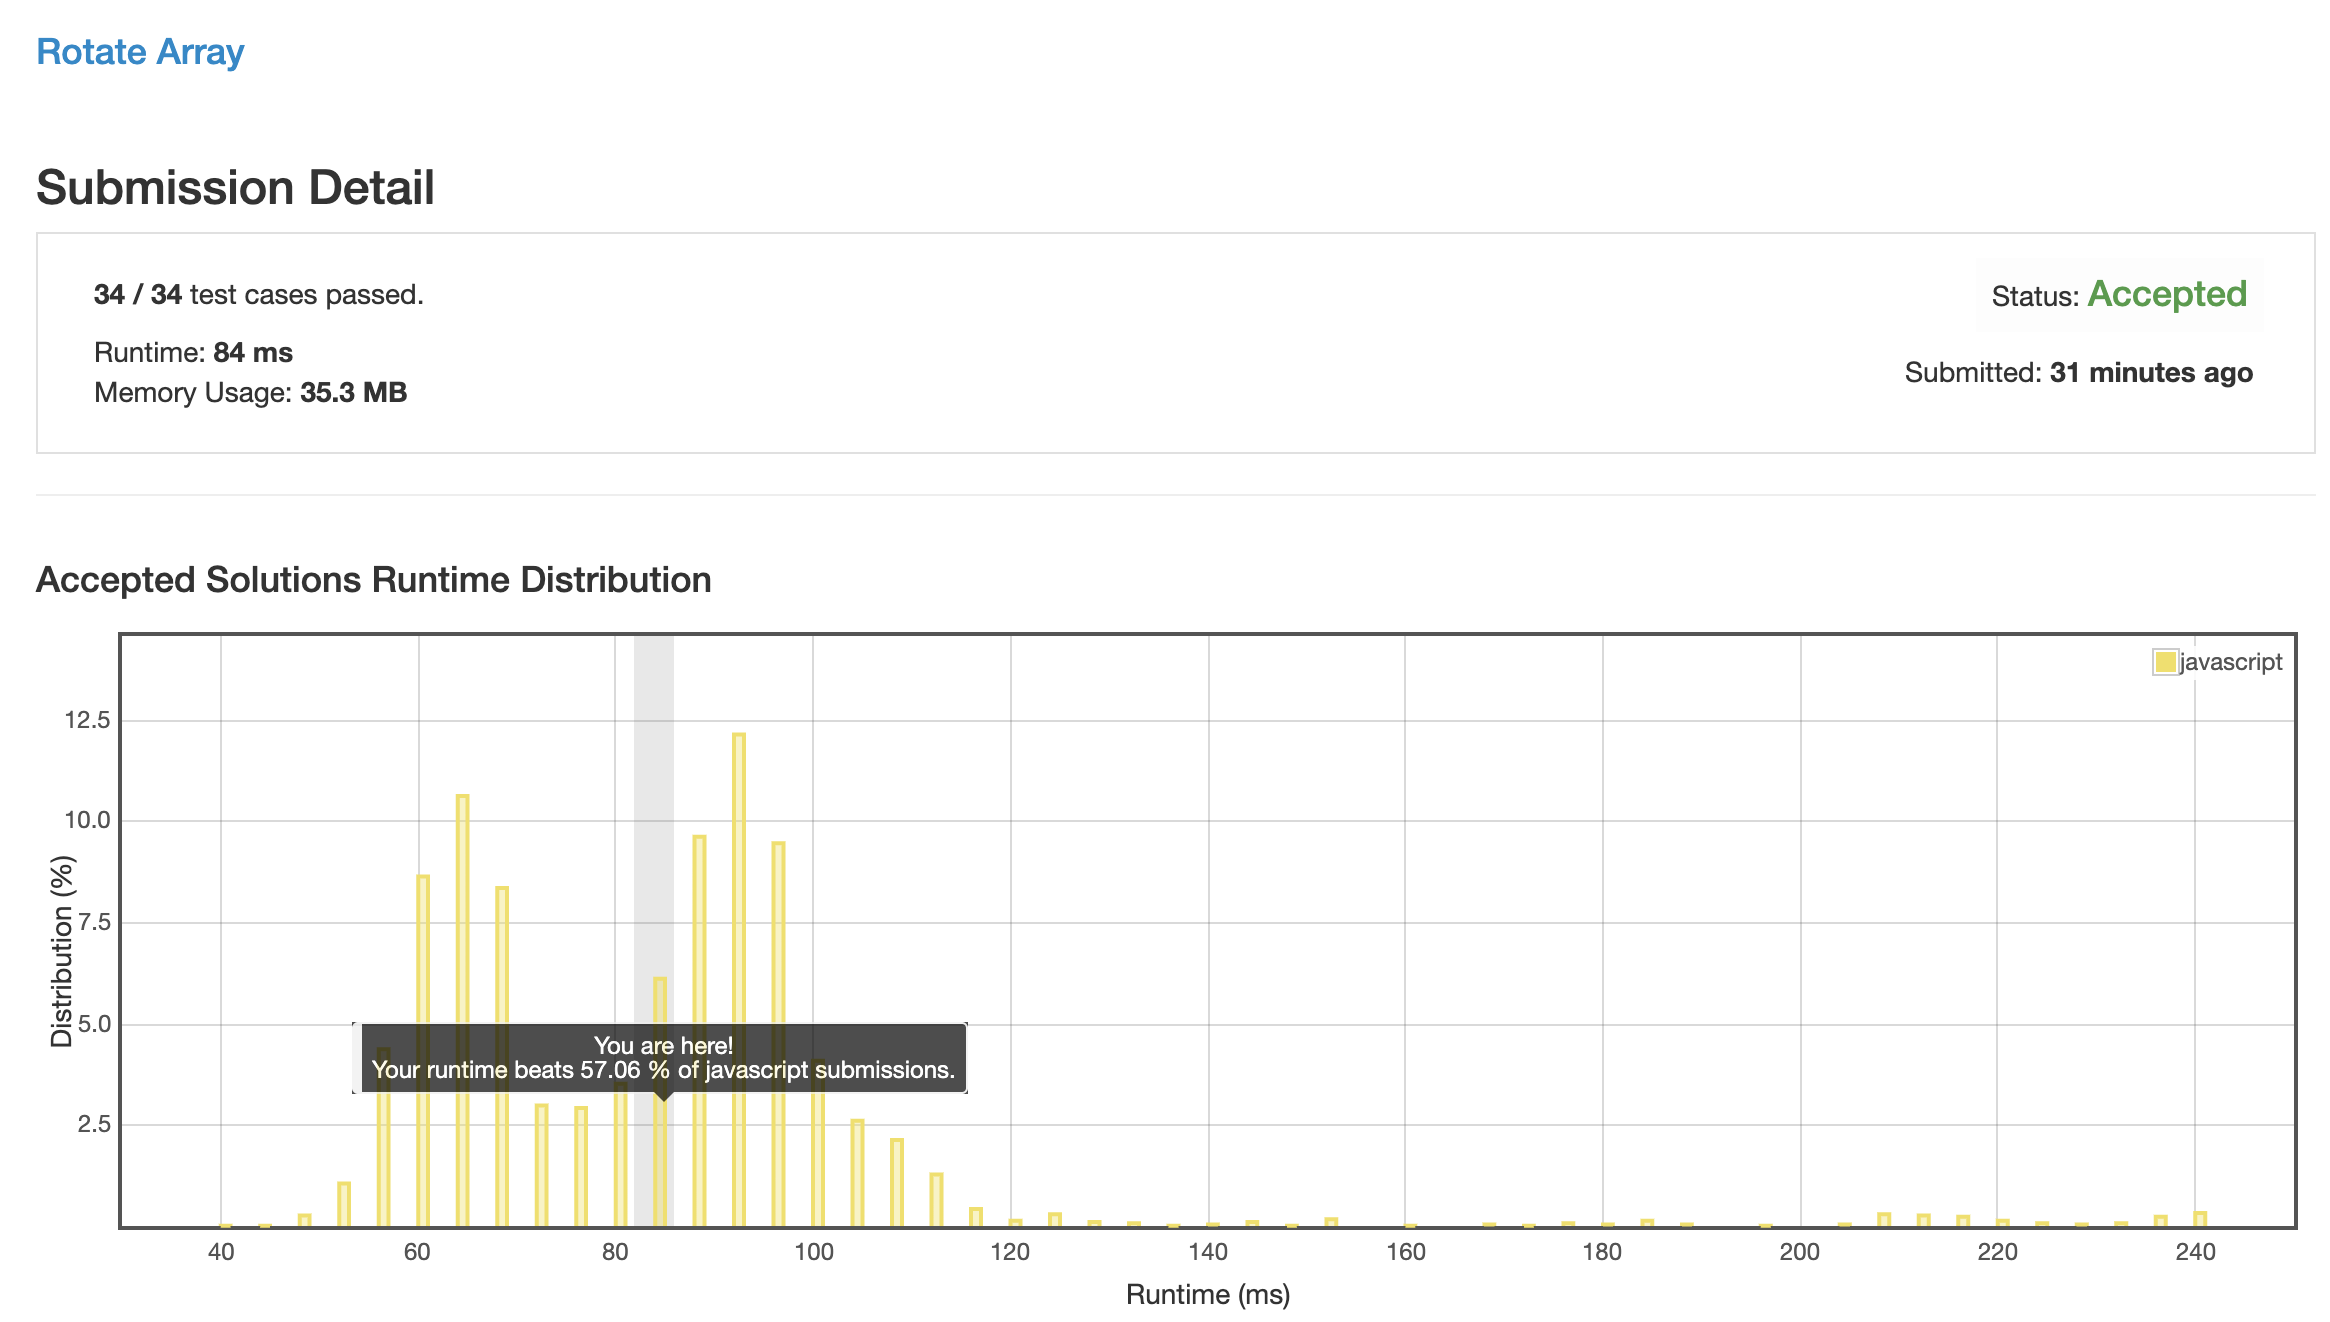Click the bar at 64 ms runtime
The image size is (2330, 1322).
(463, 1011)
